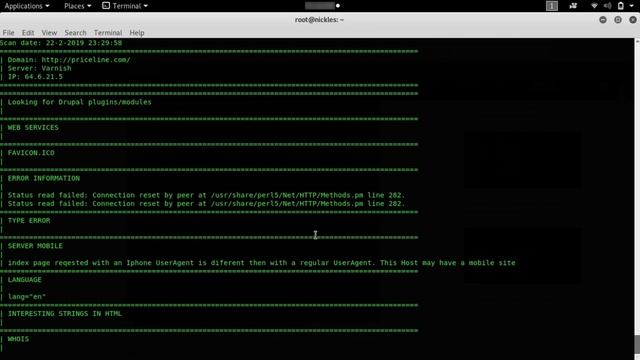Image resolution: width=640 pixels, height=360 pixels.
Task: Close the terminal window
Action: coord(633,20)
